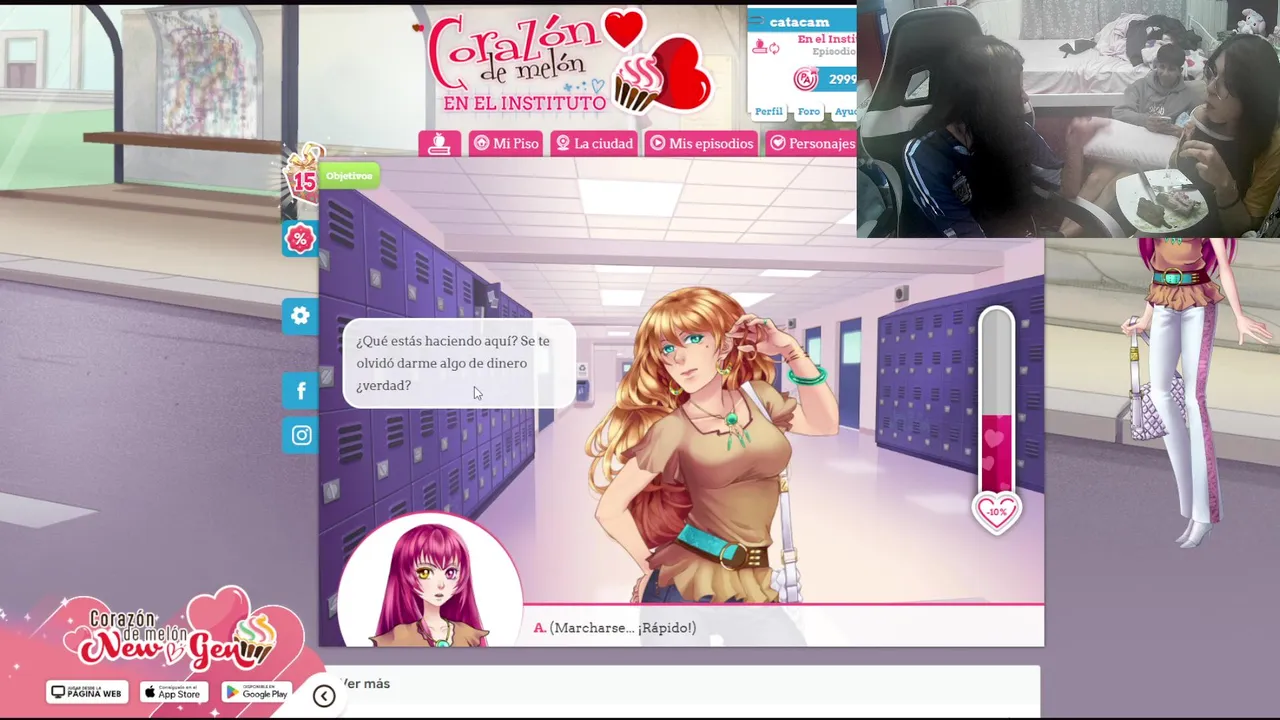Click the orange-haired character in hallway
Viewport: 1280px width, 720px height.
pos(712,445)
